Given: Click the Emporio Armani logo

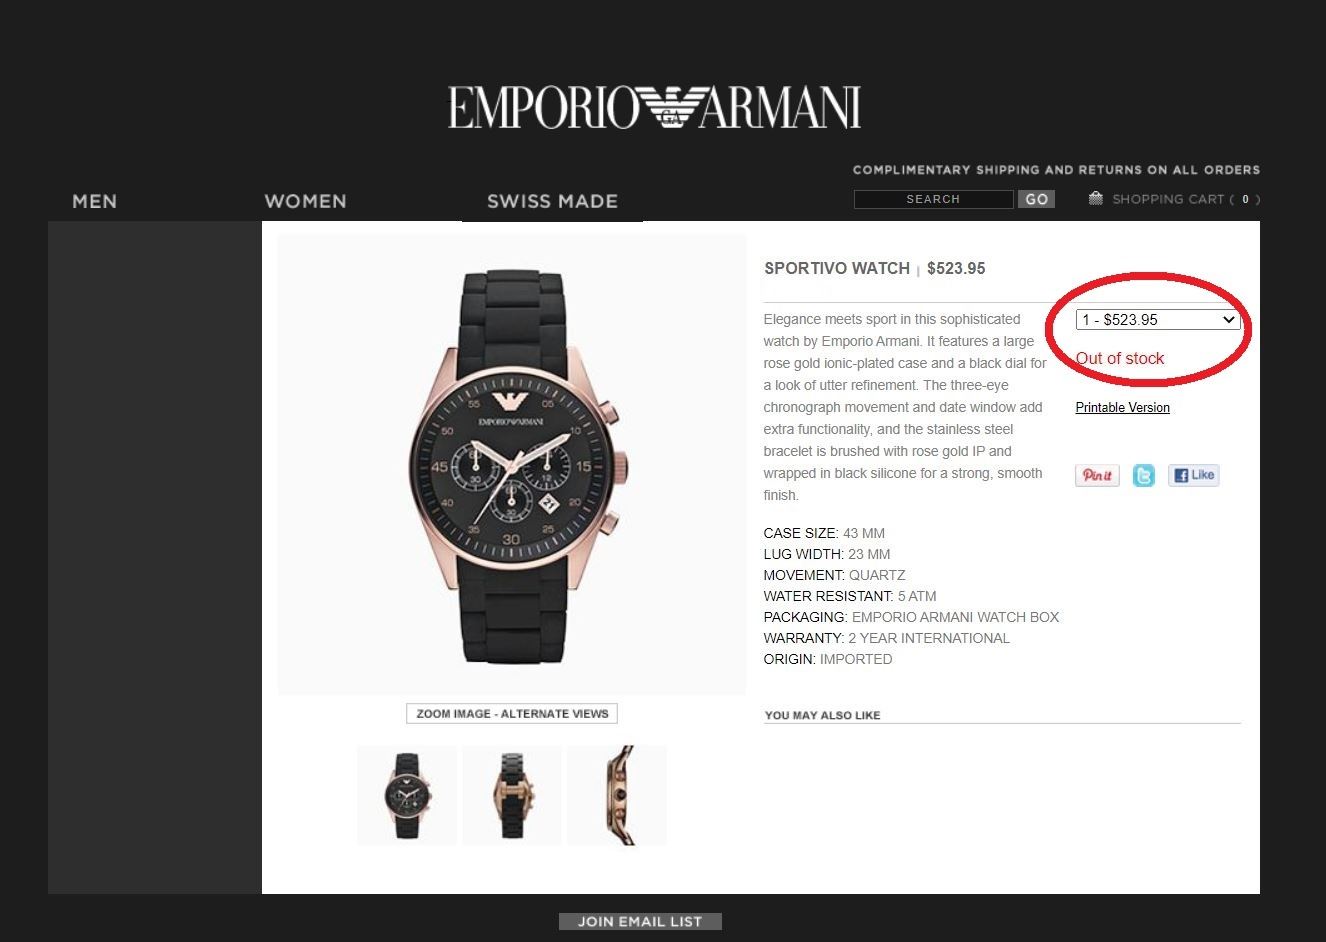Looking at the screenshot, I should [654, 107].
